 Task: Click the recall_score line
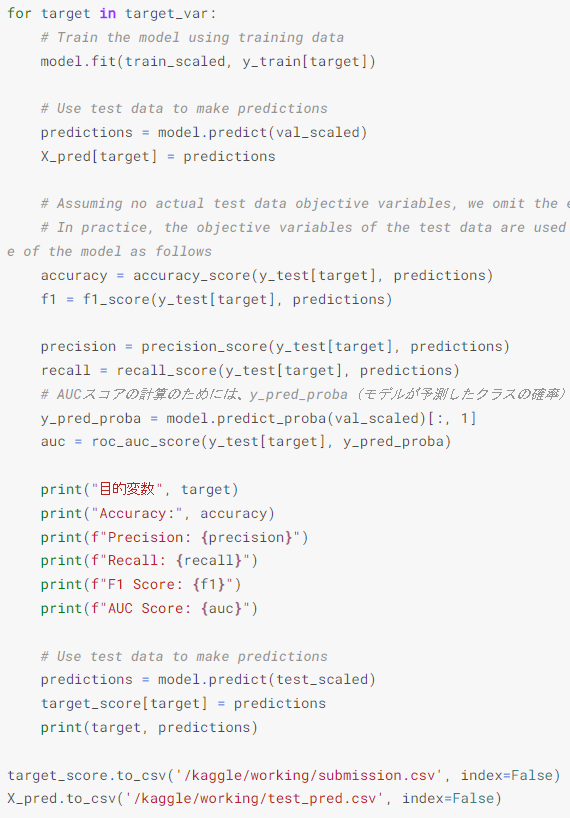point(250,370)
